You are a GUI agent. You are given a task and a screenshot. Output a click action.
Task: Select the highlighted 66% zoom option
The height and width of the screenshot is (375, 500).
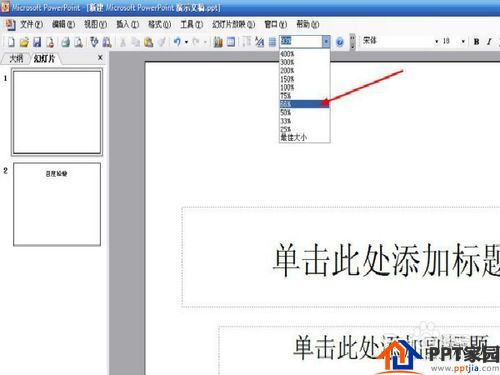305,104
